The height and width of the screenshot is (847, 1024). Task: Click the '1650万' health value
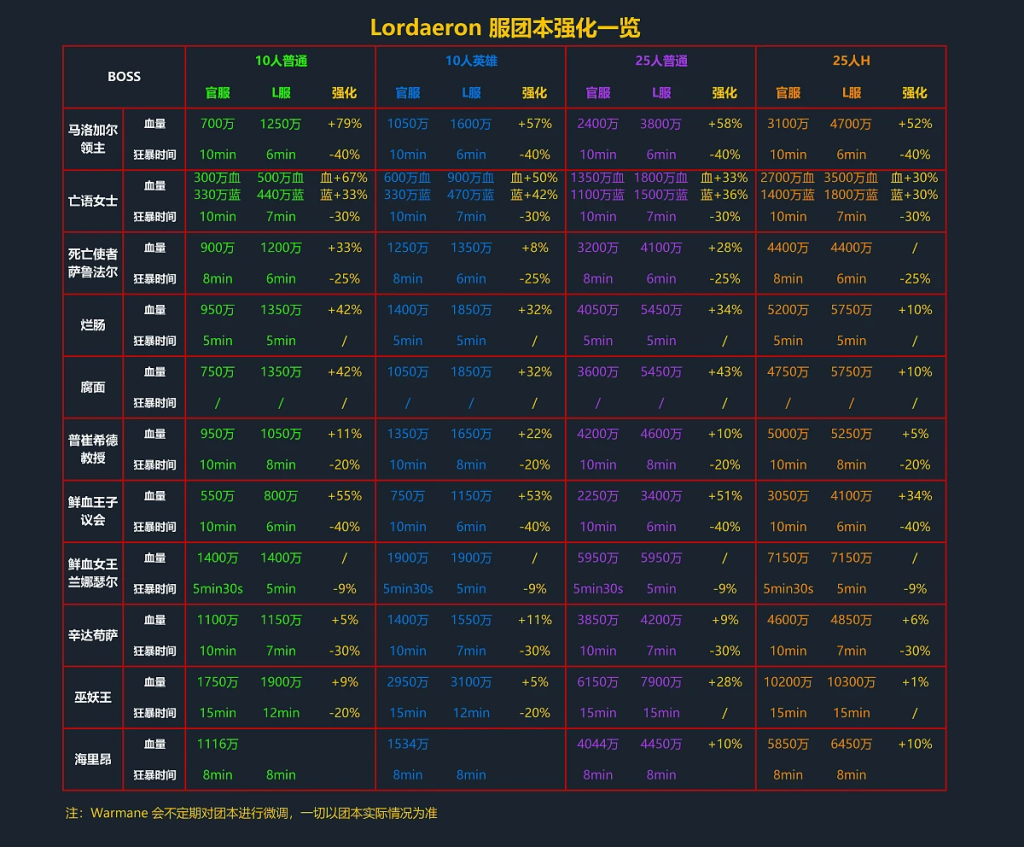pyautogui.click(x=471, y=434)
